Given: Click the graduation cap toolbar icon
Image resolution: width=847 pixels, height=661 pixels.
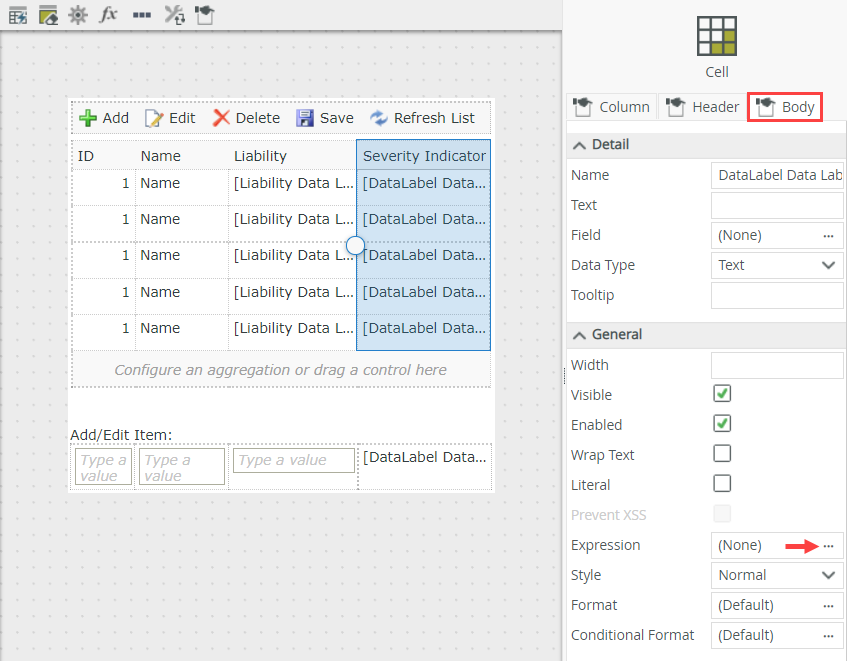Looking at the screenshot, I should coord(204,15).
